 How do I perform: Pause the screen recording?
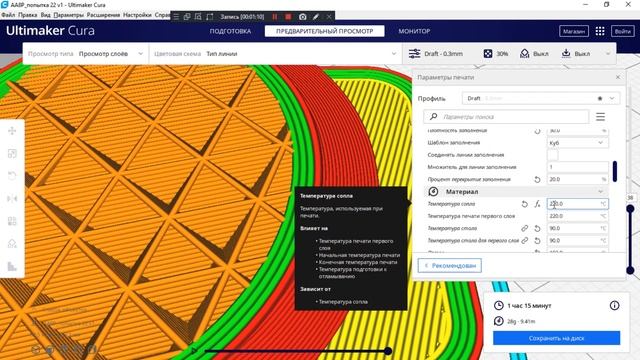tap(275, 17)
